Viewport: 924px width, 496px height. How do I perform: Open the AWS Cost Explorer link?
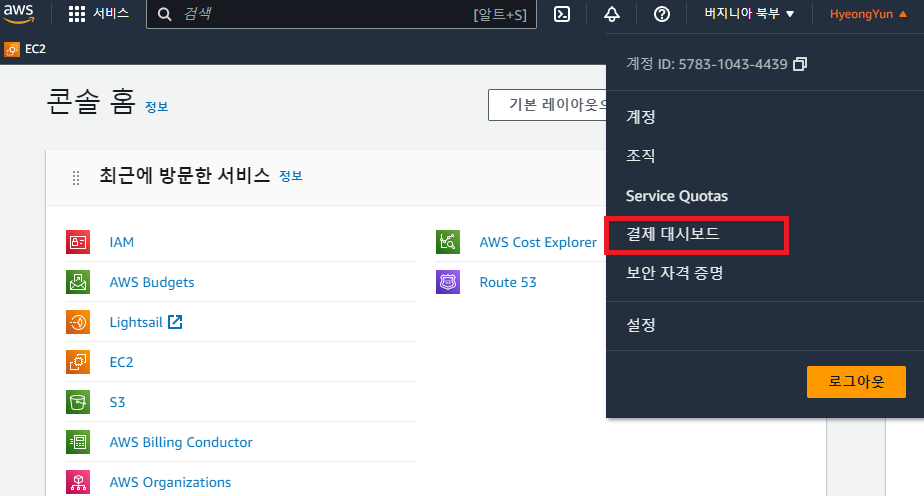pyautogui.click(x=538, y=242)
